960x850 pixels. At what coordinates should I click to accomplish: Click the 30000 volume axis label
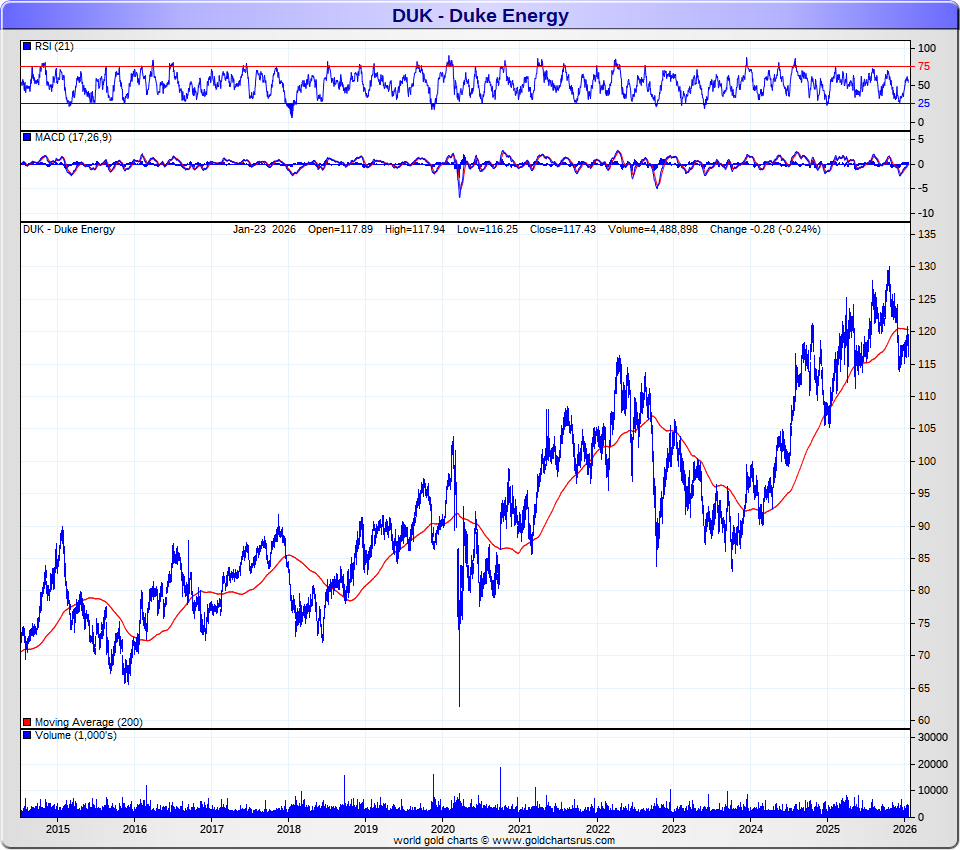932,737
